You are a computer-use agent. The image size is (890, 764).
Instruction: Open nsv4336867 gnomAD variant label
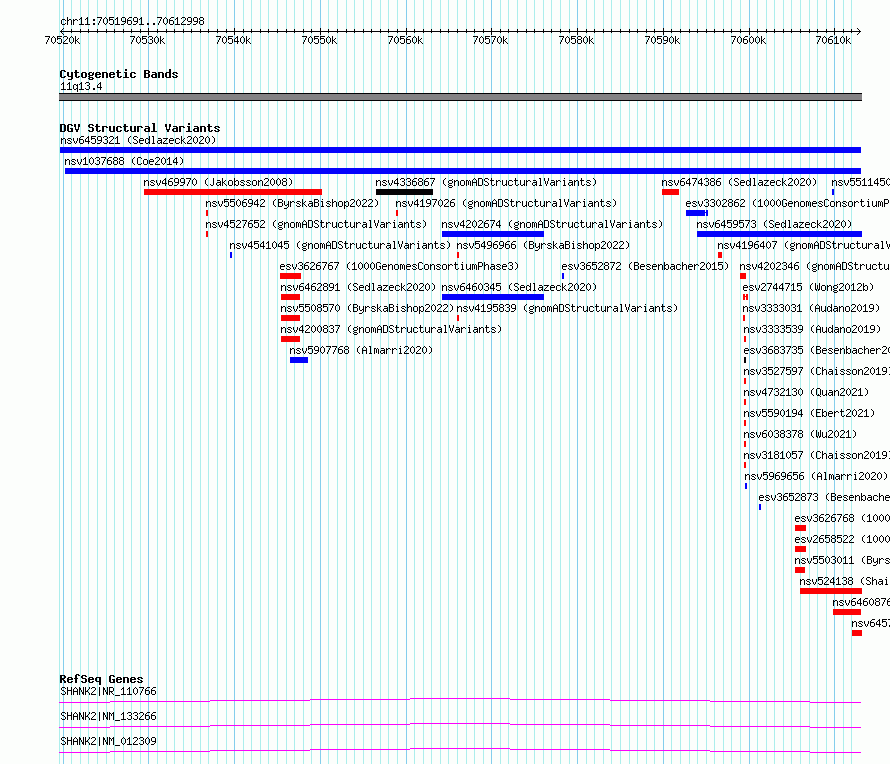(x=486, y=182)
